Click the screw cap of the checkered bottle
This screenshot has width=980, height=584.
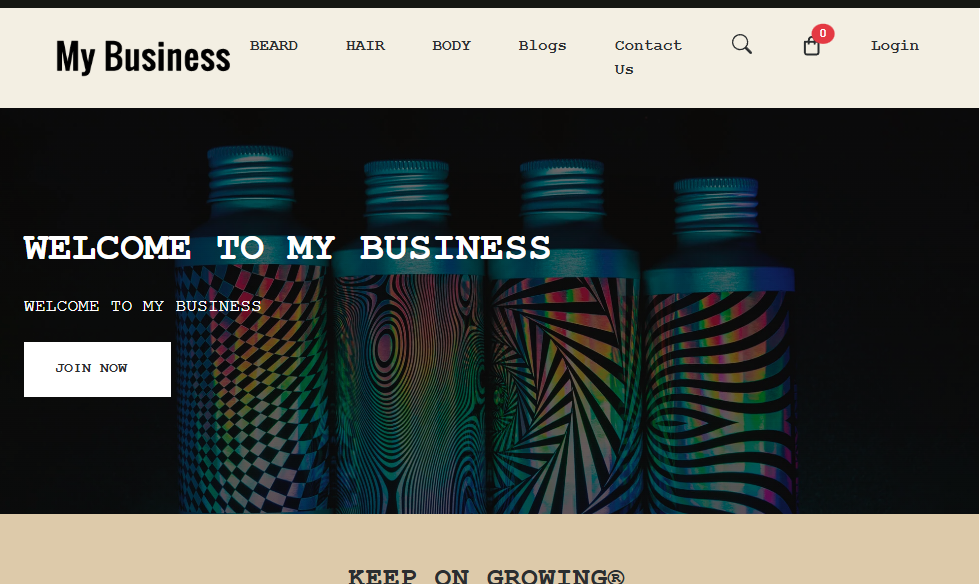250,174
